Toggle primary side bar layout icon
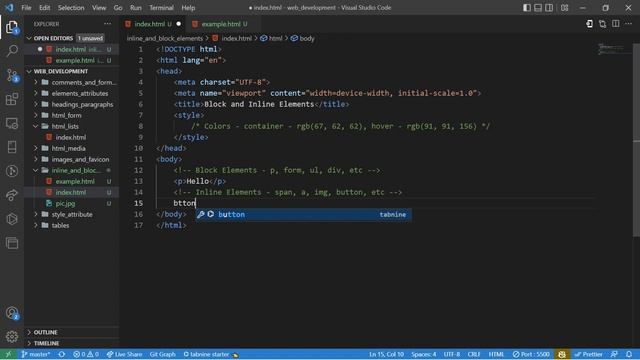640x360 pixels. click(527, 8)
